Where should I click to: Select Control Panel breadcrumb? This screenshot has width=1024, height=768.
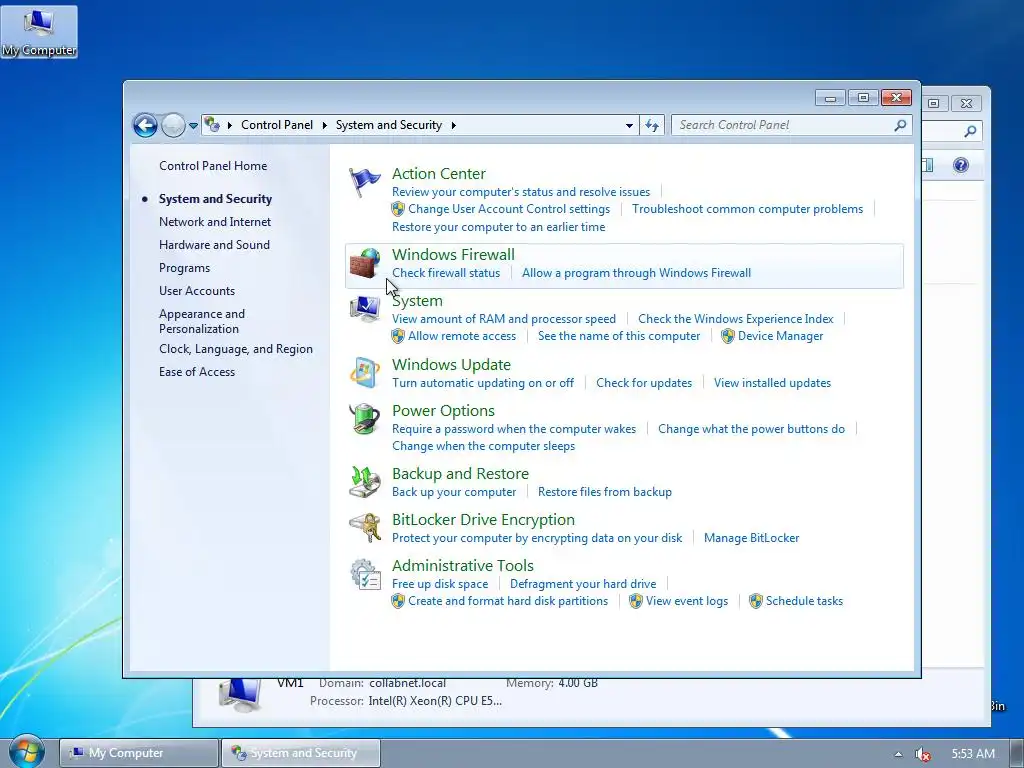click(x=277, y=125)
